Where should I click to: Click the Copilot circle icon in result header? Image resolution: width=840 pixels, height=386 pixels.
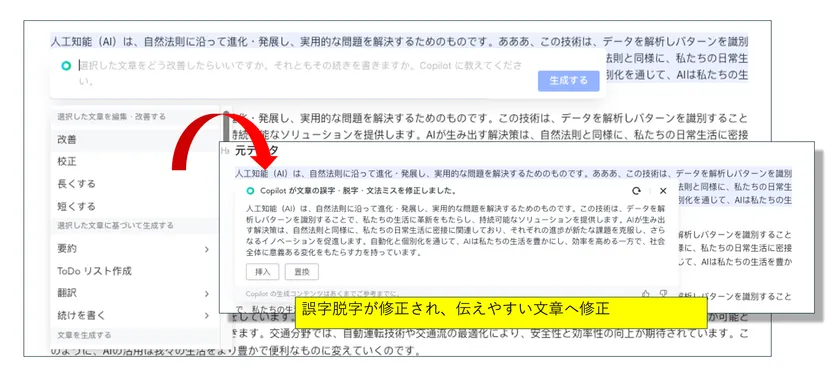point(250,191)
